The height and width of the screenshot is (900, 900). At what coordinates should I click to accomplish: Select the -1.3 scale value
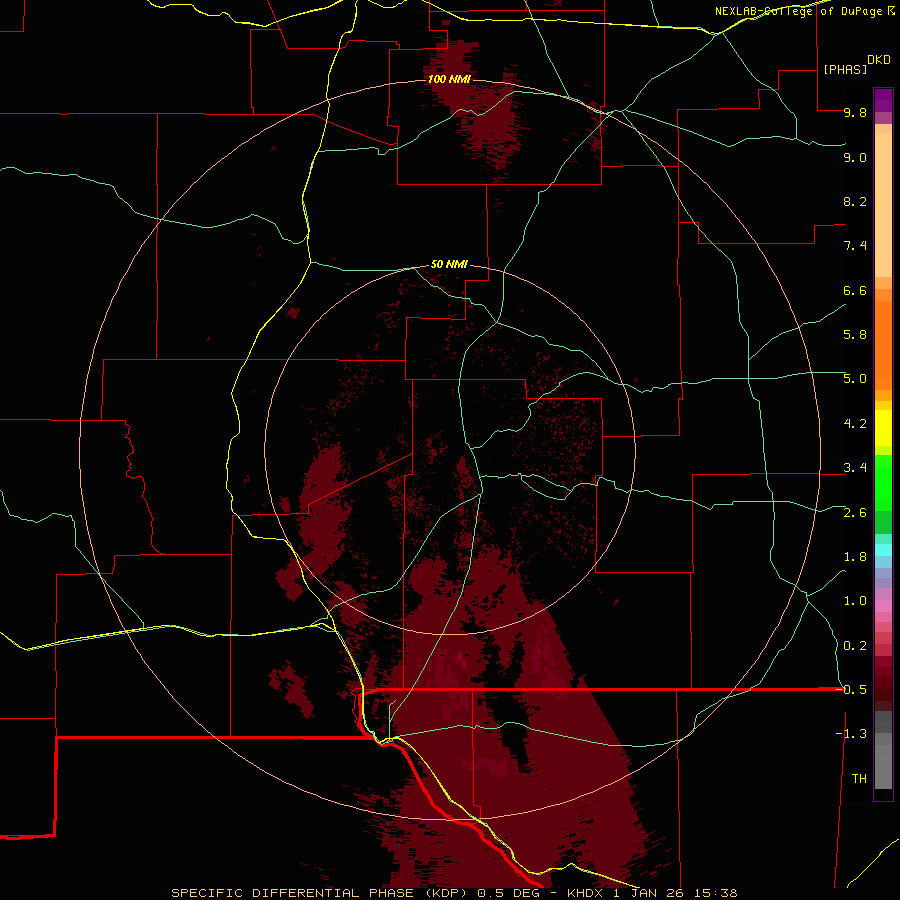click(x=851, y=734)
